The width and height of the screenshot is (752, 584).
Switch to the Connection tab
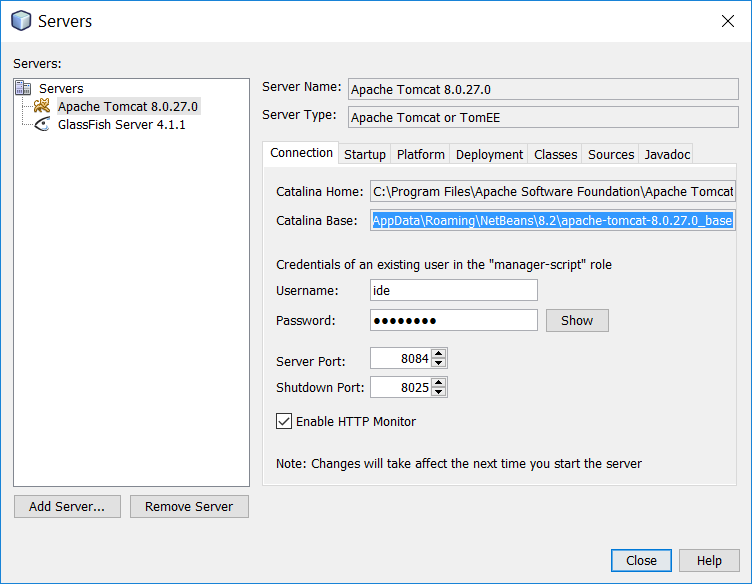point(301,153)
